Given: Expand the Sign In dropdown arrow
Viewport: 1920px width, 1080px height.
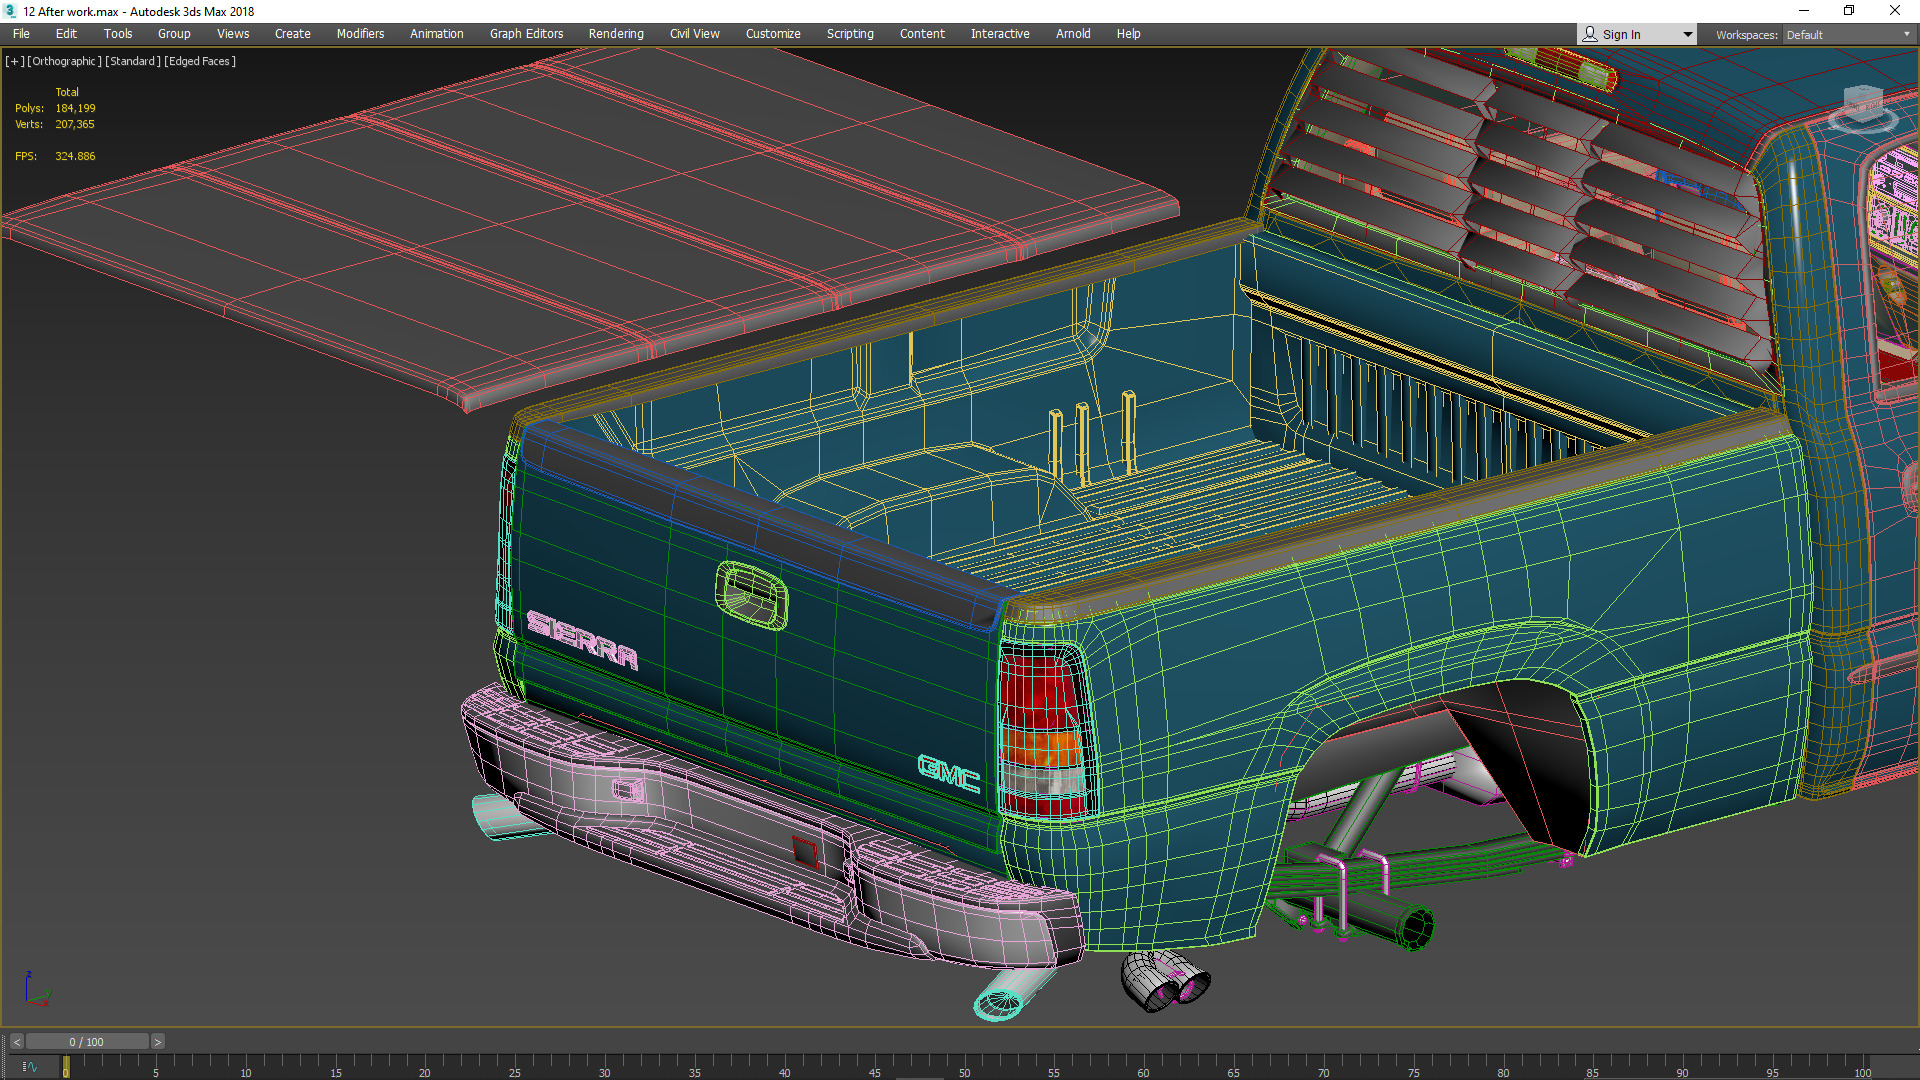Looking at the screenshot, I should pyautogui.click(x=1687, y=34).
